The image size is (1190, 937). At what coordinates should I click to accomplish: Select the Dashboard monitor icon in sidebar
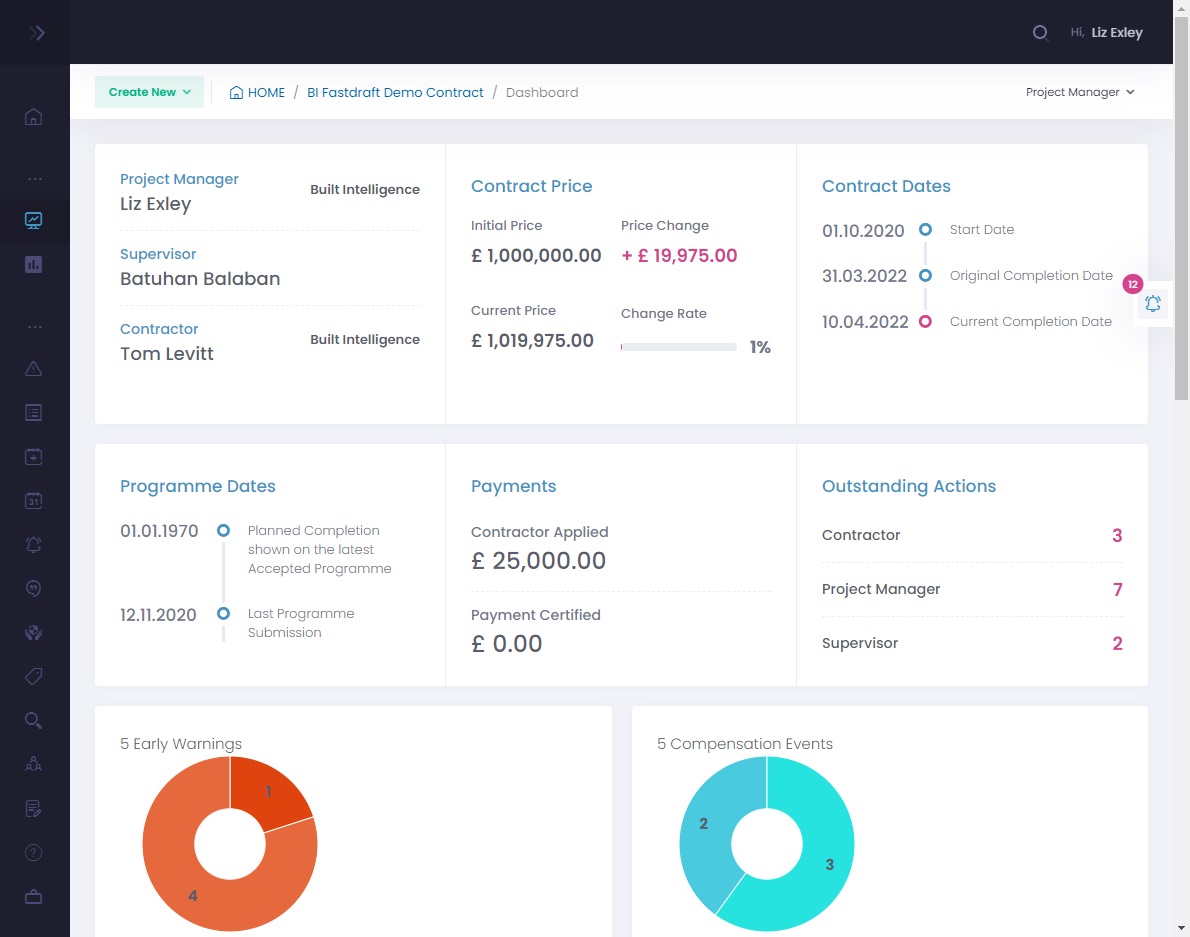pos(33,222)
